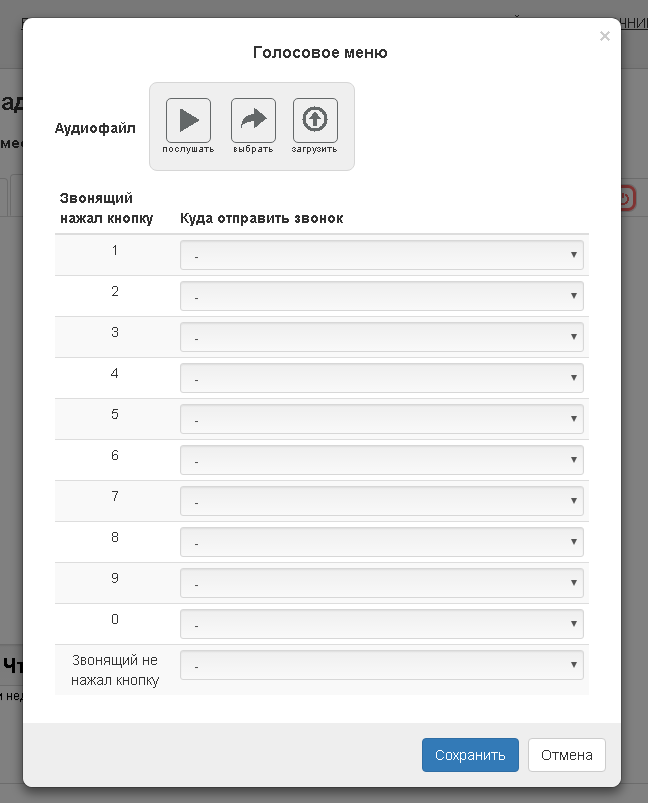The width and height of the screenshot is (648, 803).
Task: Click the Аудиофайл label
Action: tap(95, 128)
